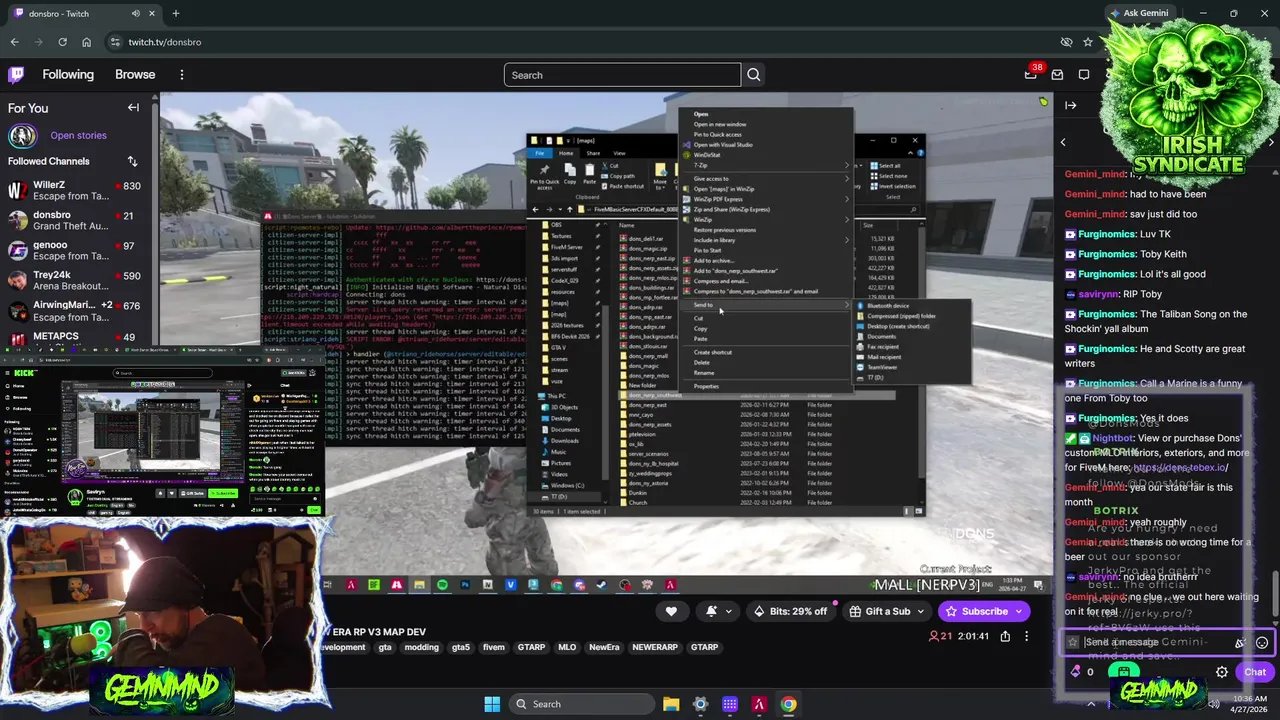The height and width of the screenshot is (720, 1280).
Task: Open the whispers envelope icon
Action: click(x=1057, y=75)
